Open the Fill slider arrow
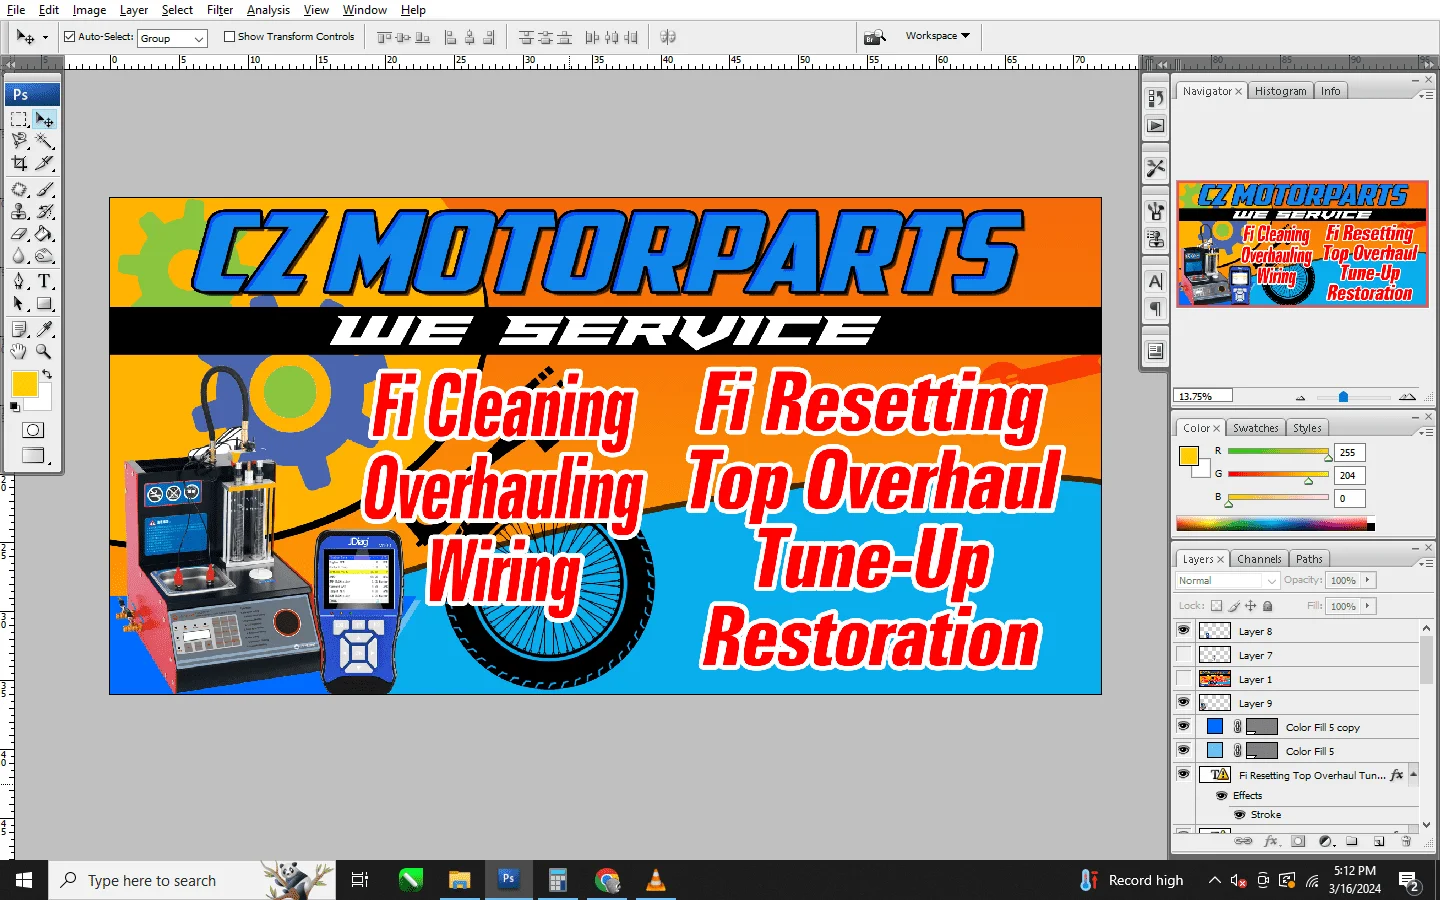The height and width of the screenshot is (900, 1440). pos(1368,606)
